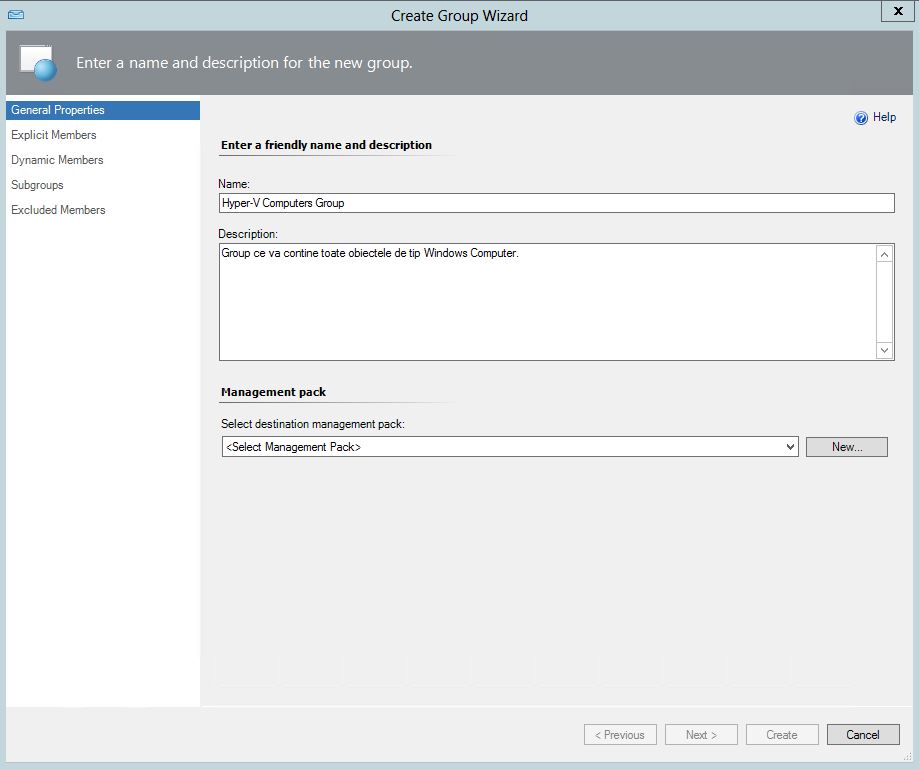Select the General Properties step

point(58,110)
